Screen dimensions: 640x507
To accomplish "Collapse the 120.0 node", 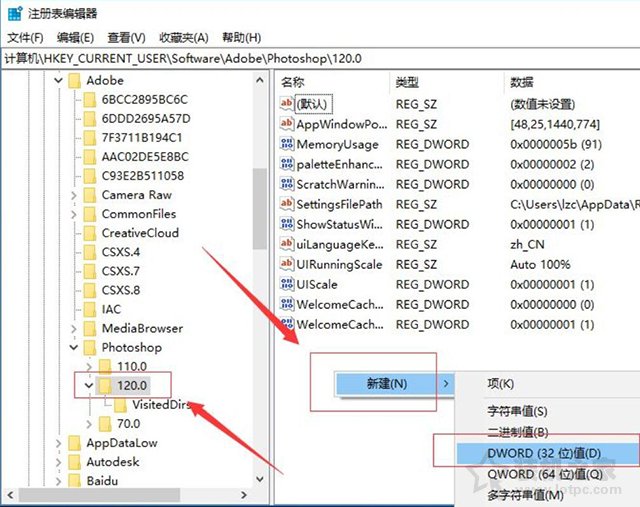I will [x=89, y=385].
